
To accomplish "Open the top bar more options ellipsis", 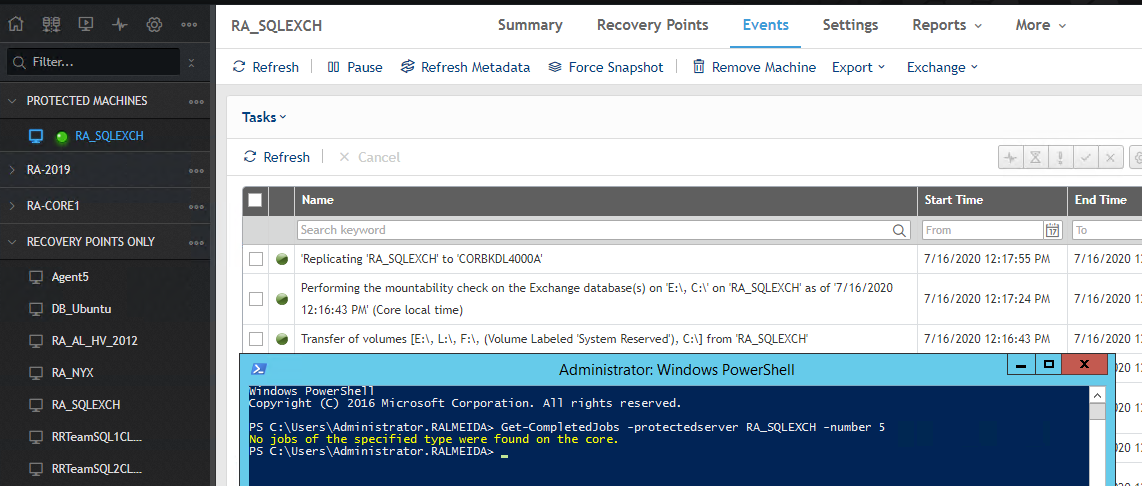I will coord(189,25).
